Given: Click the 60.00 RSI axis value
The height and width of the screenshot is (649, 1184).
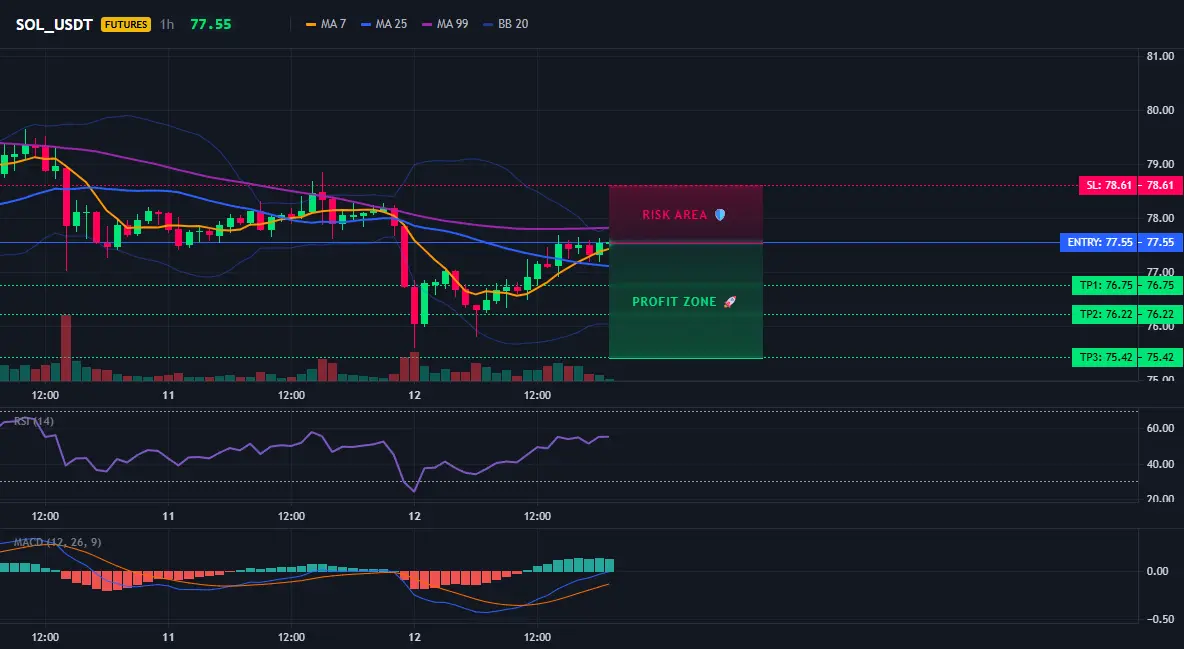Looking at the screenshot, I should pyautogui.click(x=1160, y=428).
